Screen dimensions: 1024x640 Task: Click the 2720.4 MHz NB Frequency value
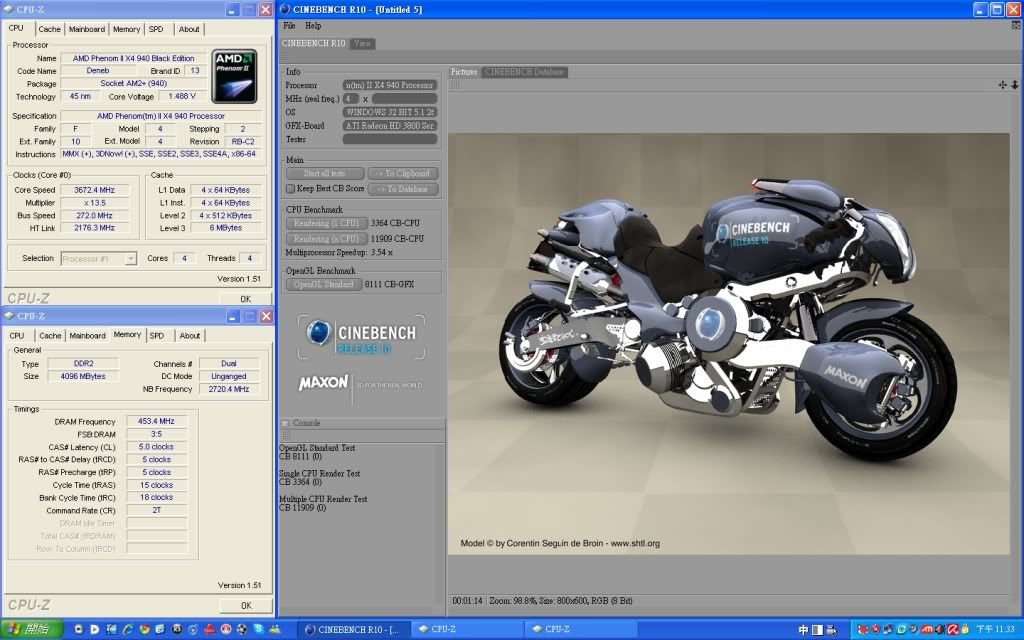point(229,389)
